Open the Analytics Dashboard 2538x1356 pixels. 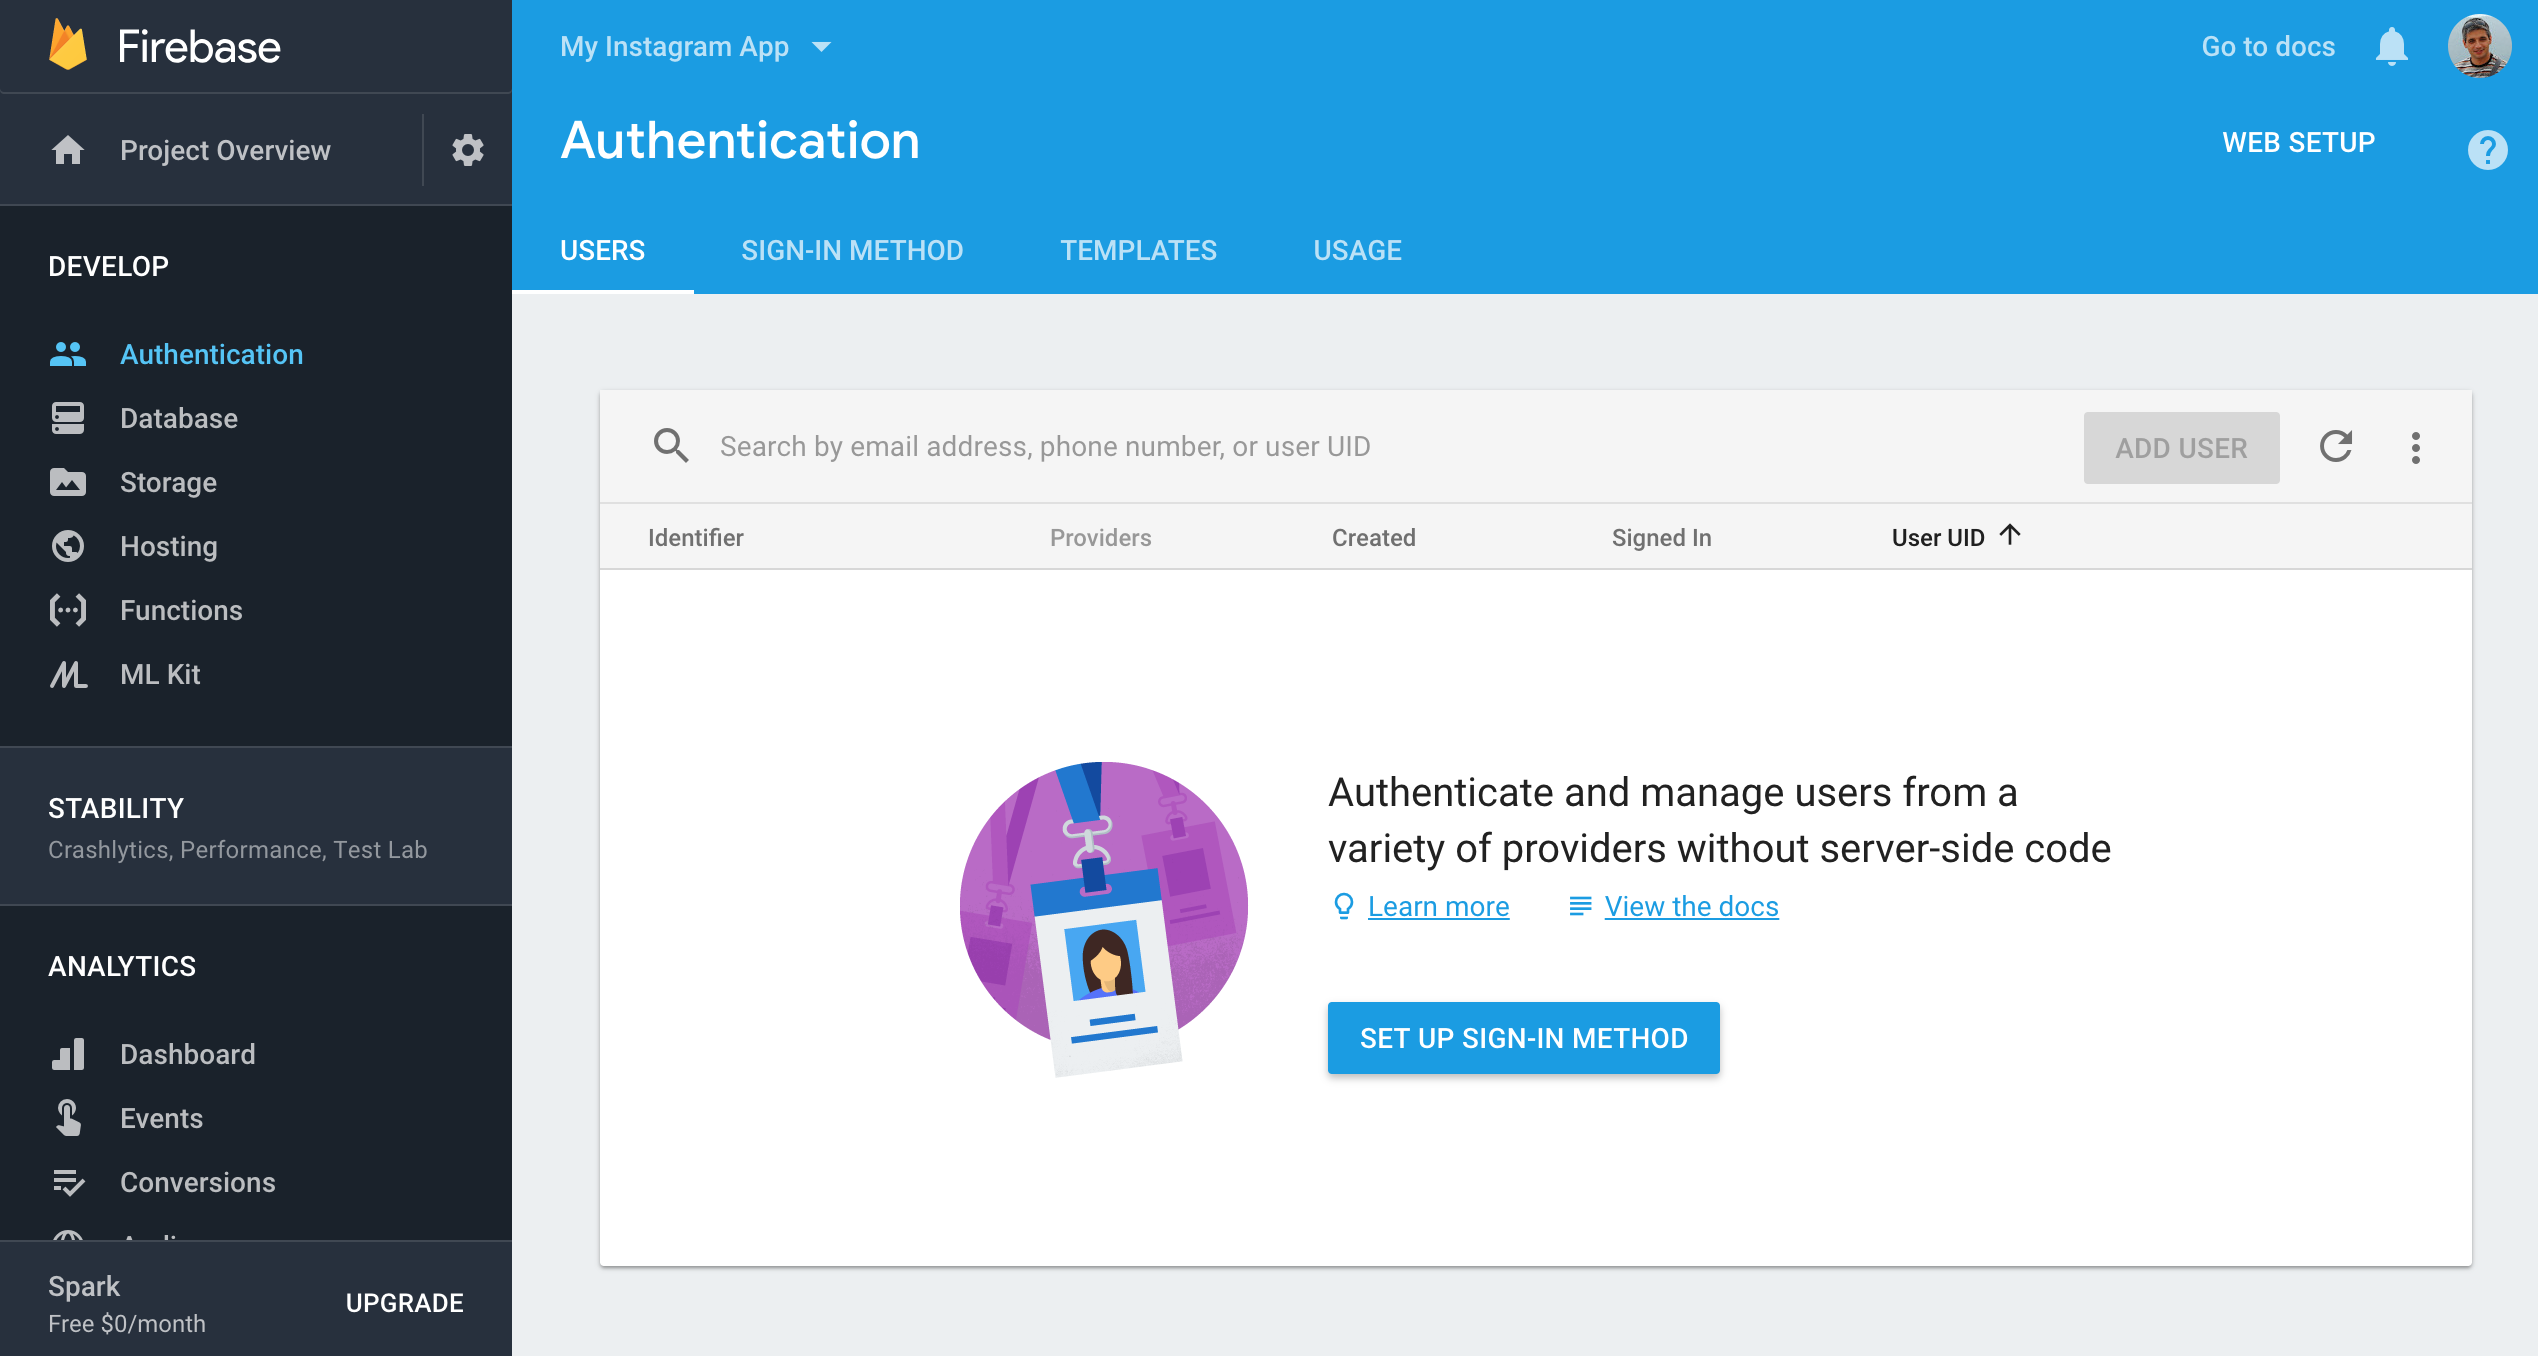point(187,1054)
